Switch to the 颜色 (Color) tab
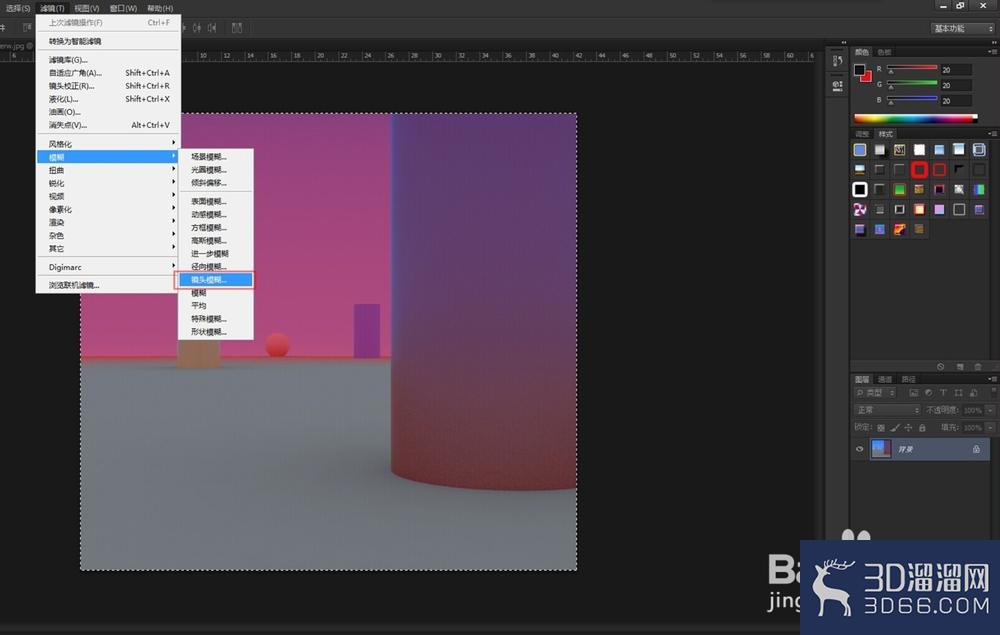Viewport: 1000px width, 635px height. point(862,52)
